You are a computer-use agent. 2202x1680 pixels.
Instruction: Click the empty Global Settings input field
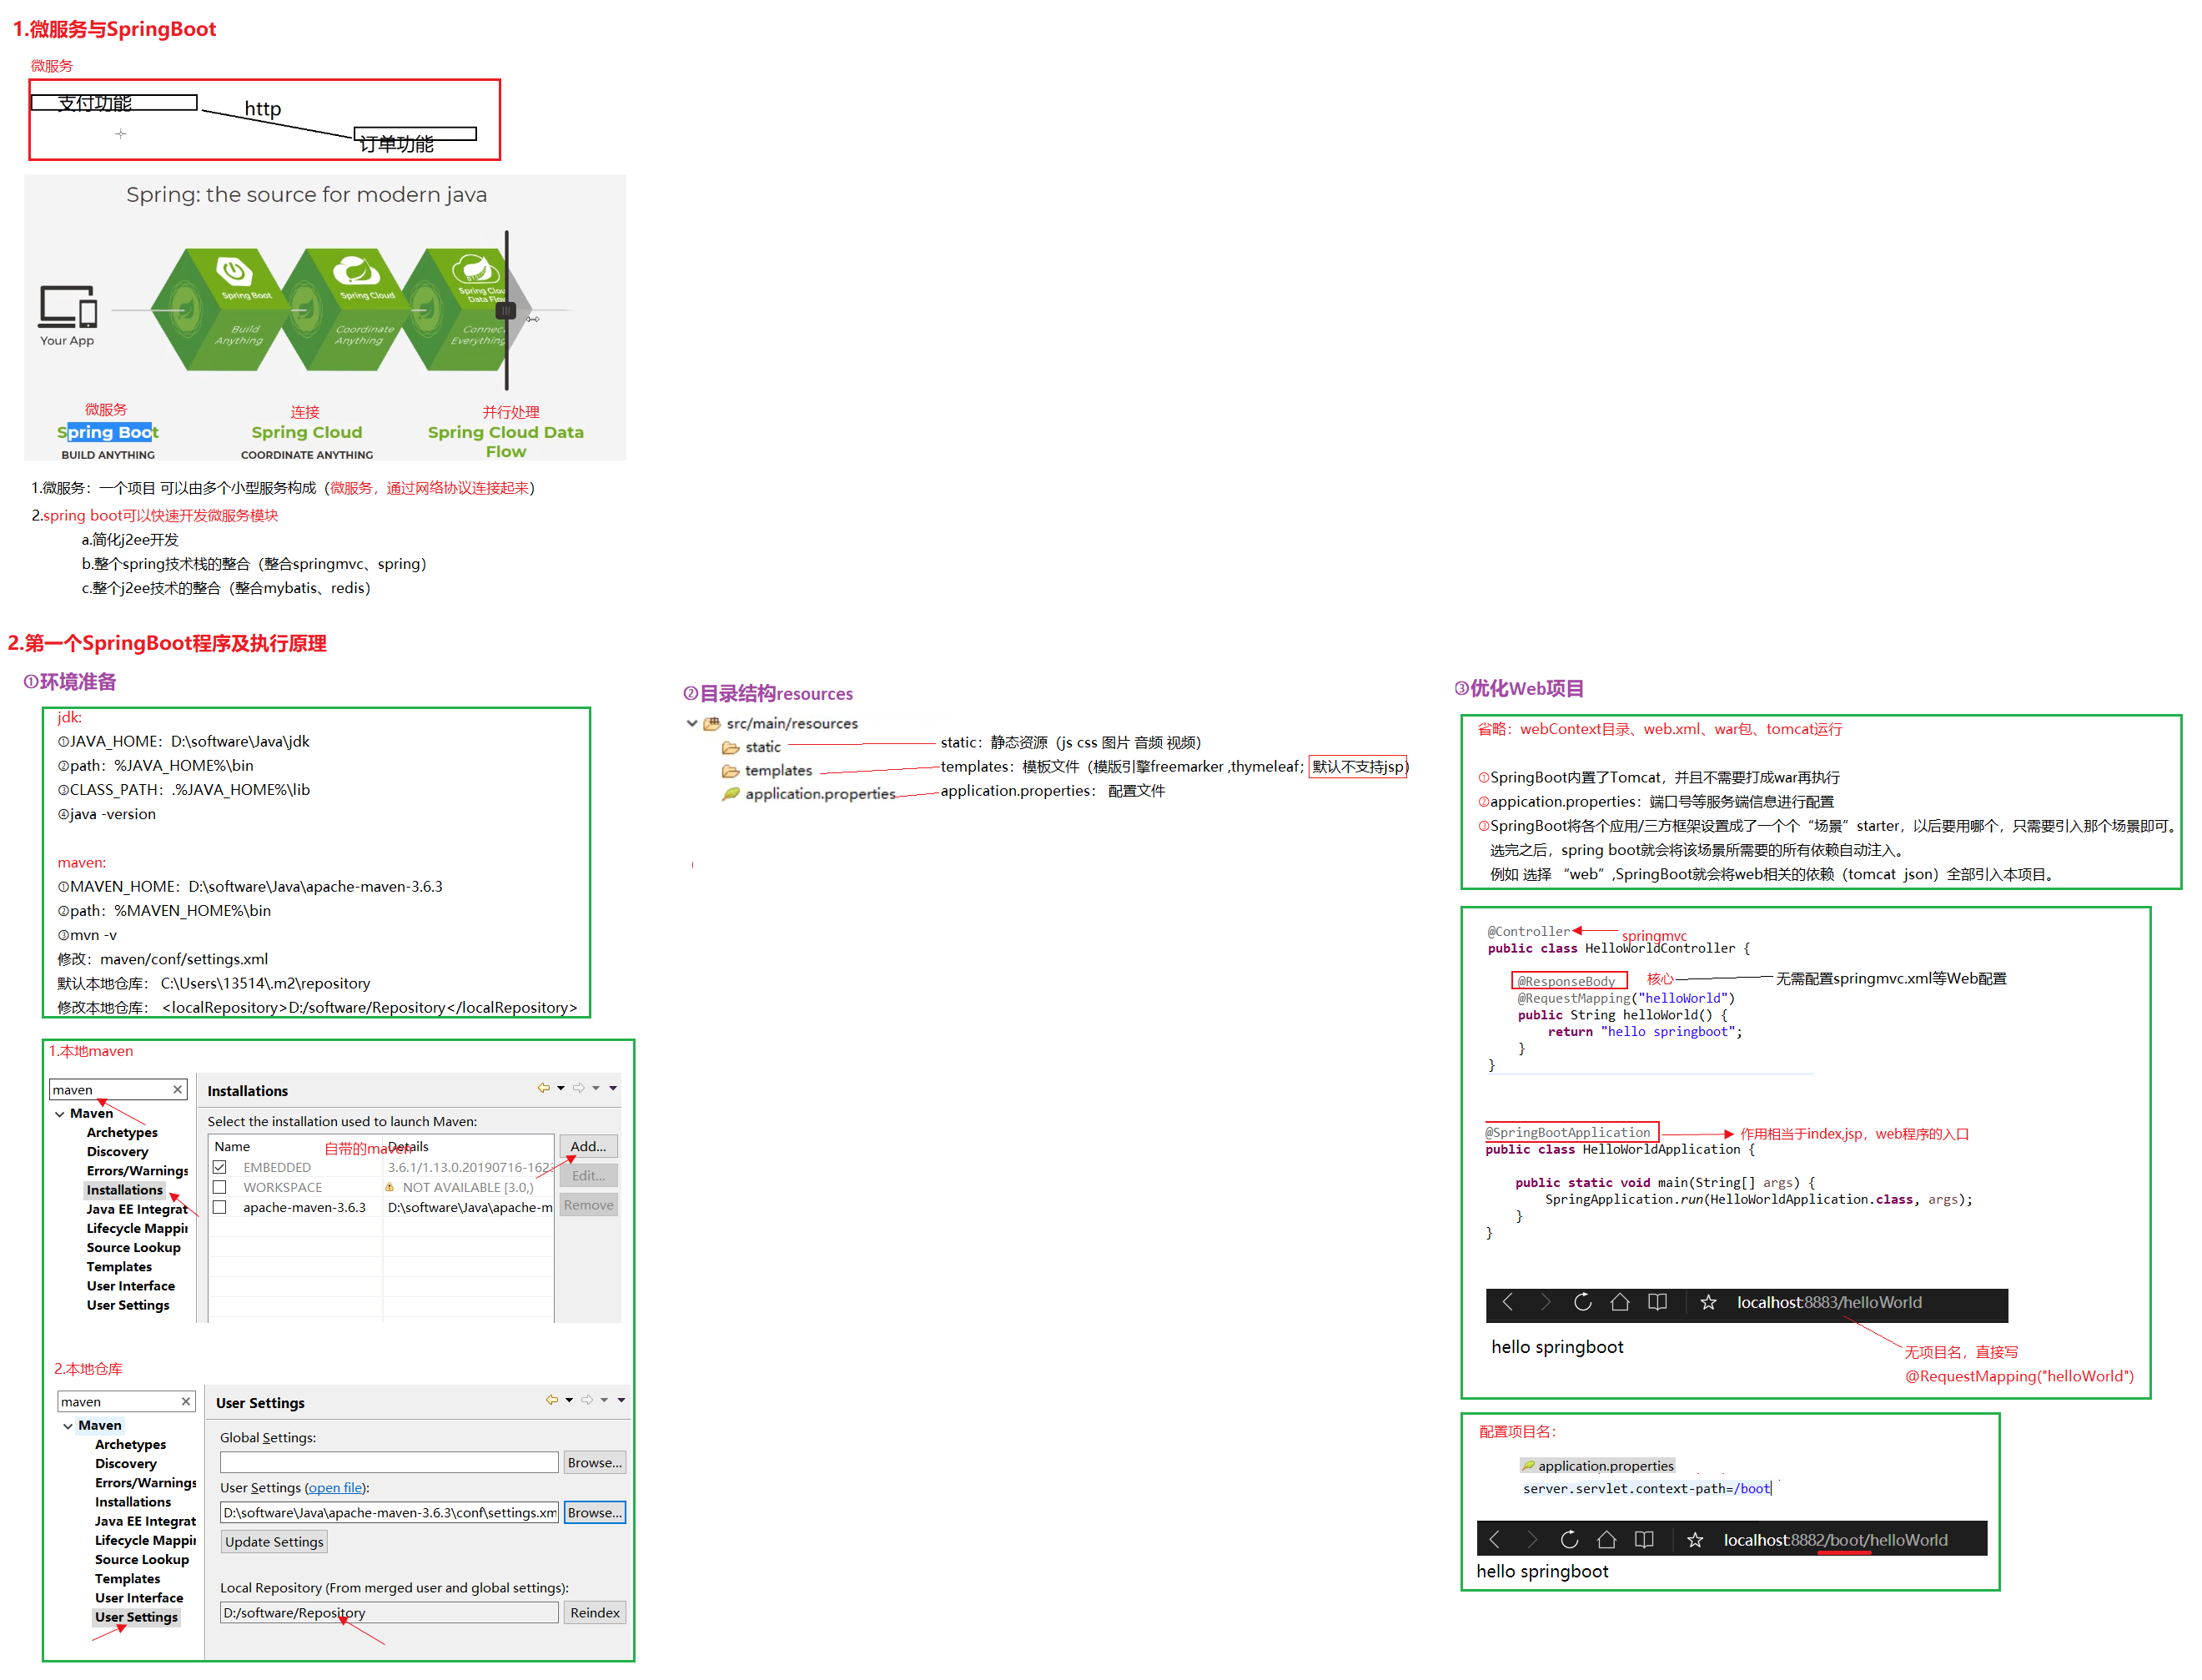388,1462
